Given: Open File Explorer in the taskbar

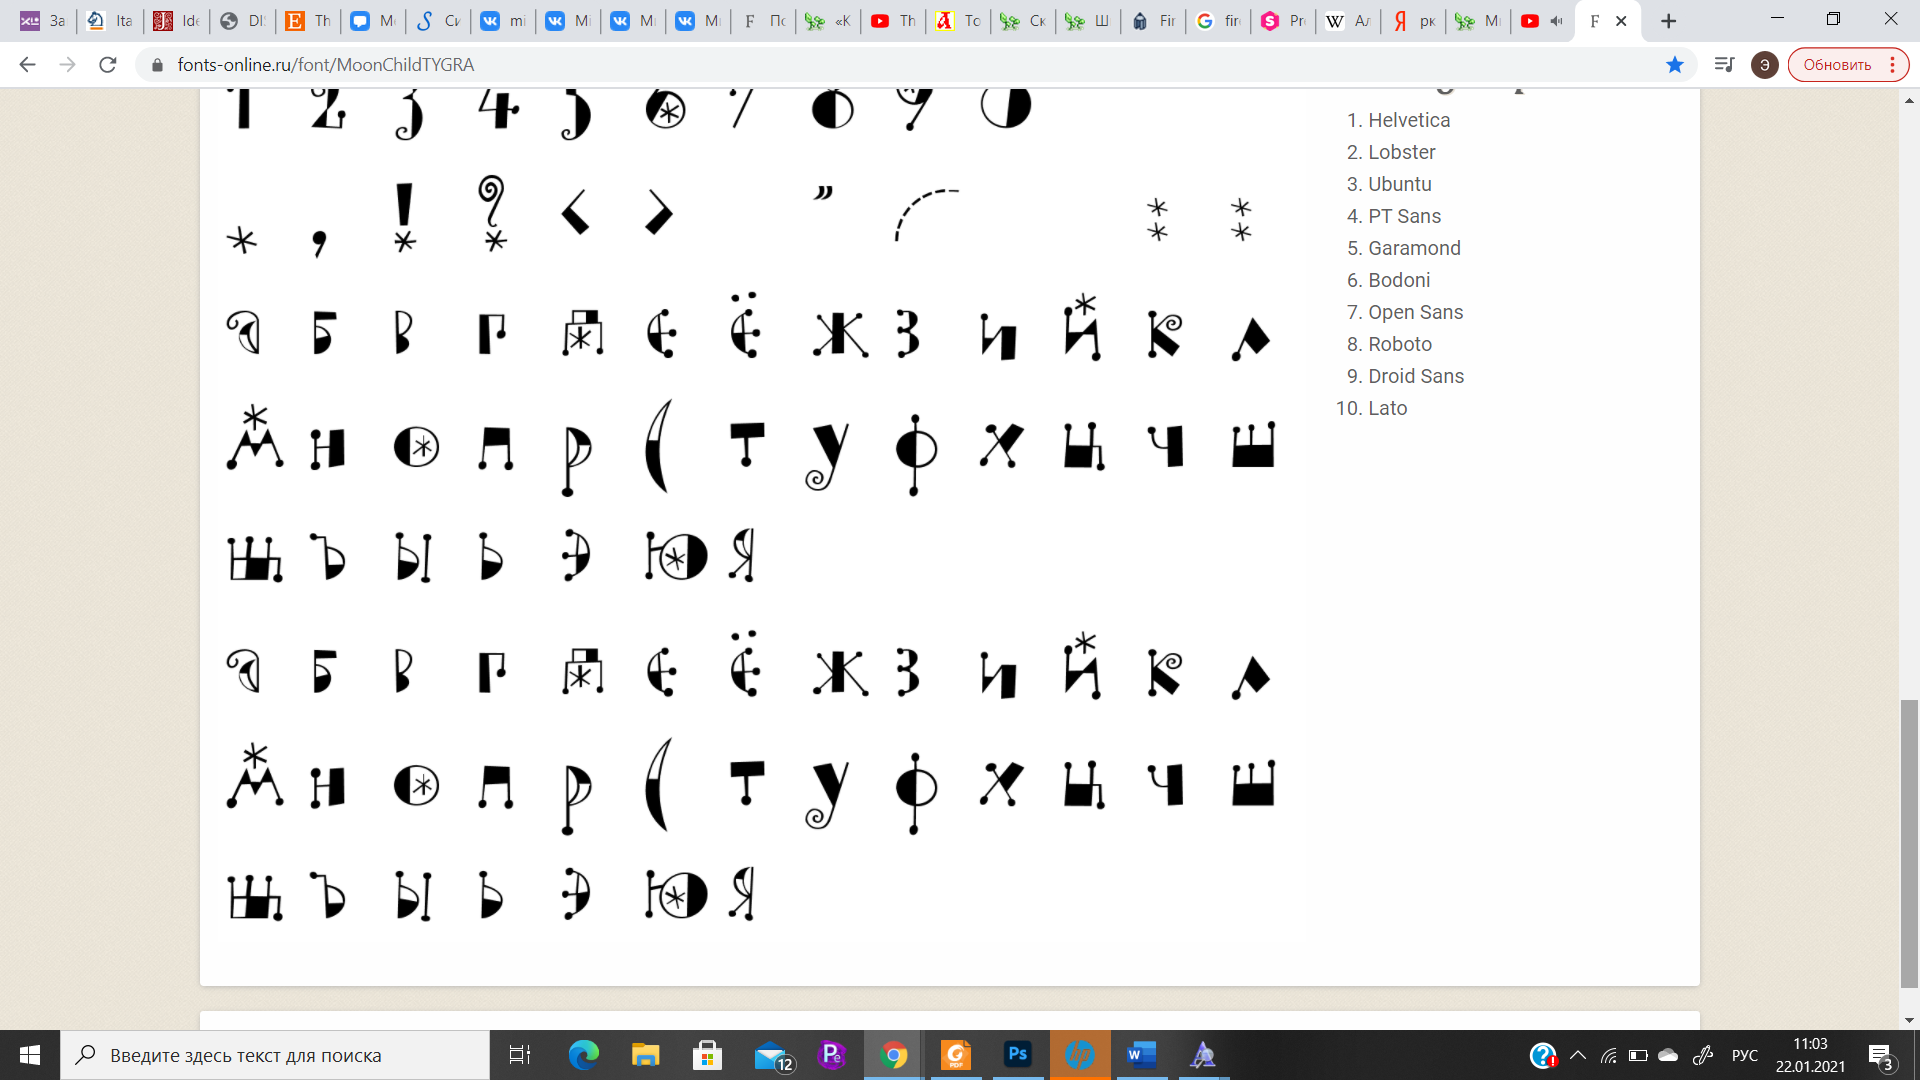Looking at the screenshot, I should click(645, 1054).
